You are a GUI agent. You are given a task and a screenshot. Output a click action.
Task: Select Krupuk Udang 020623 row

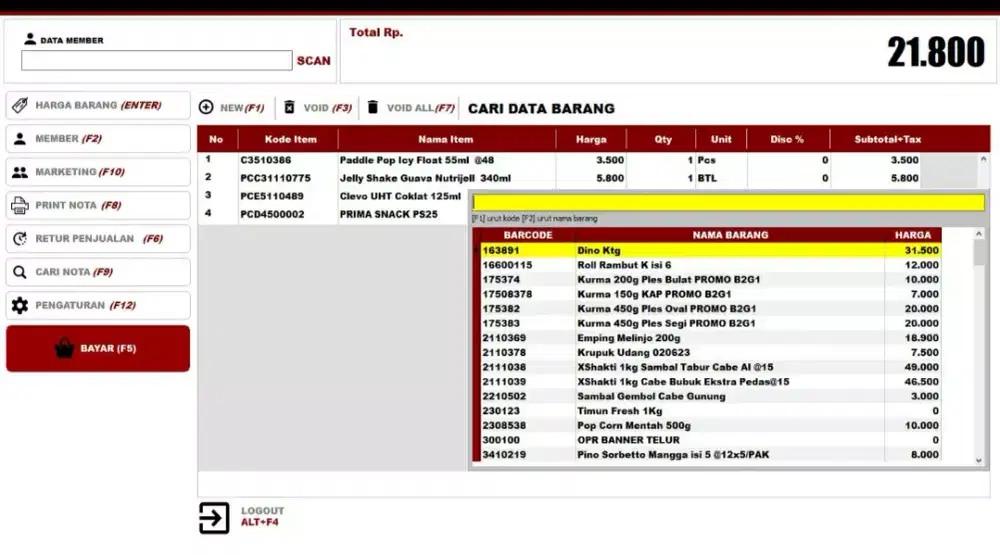click(710, 353)
